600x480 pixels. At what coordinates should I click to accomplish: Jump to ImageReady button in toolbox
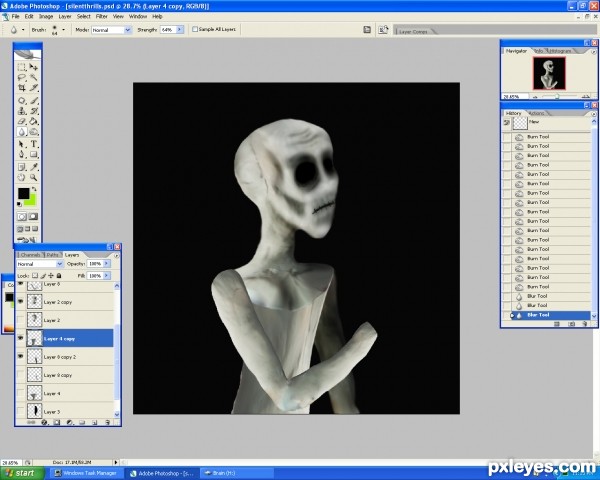click(28, 240)
